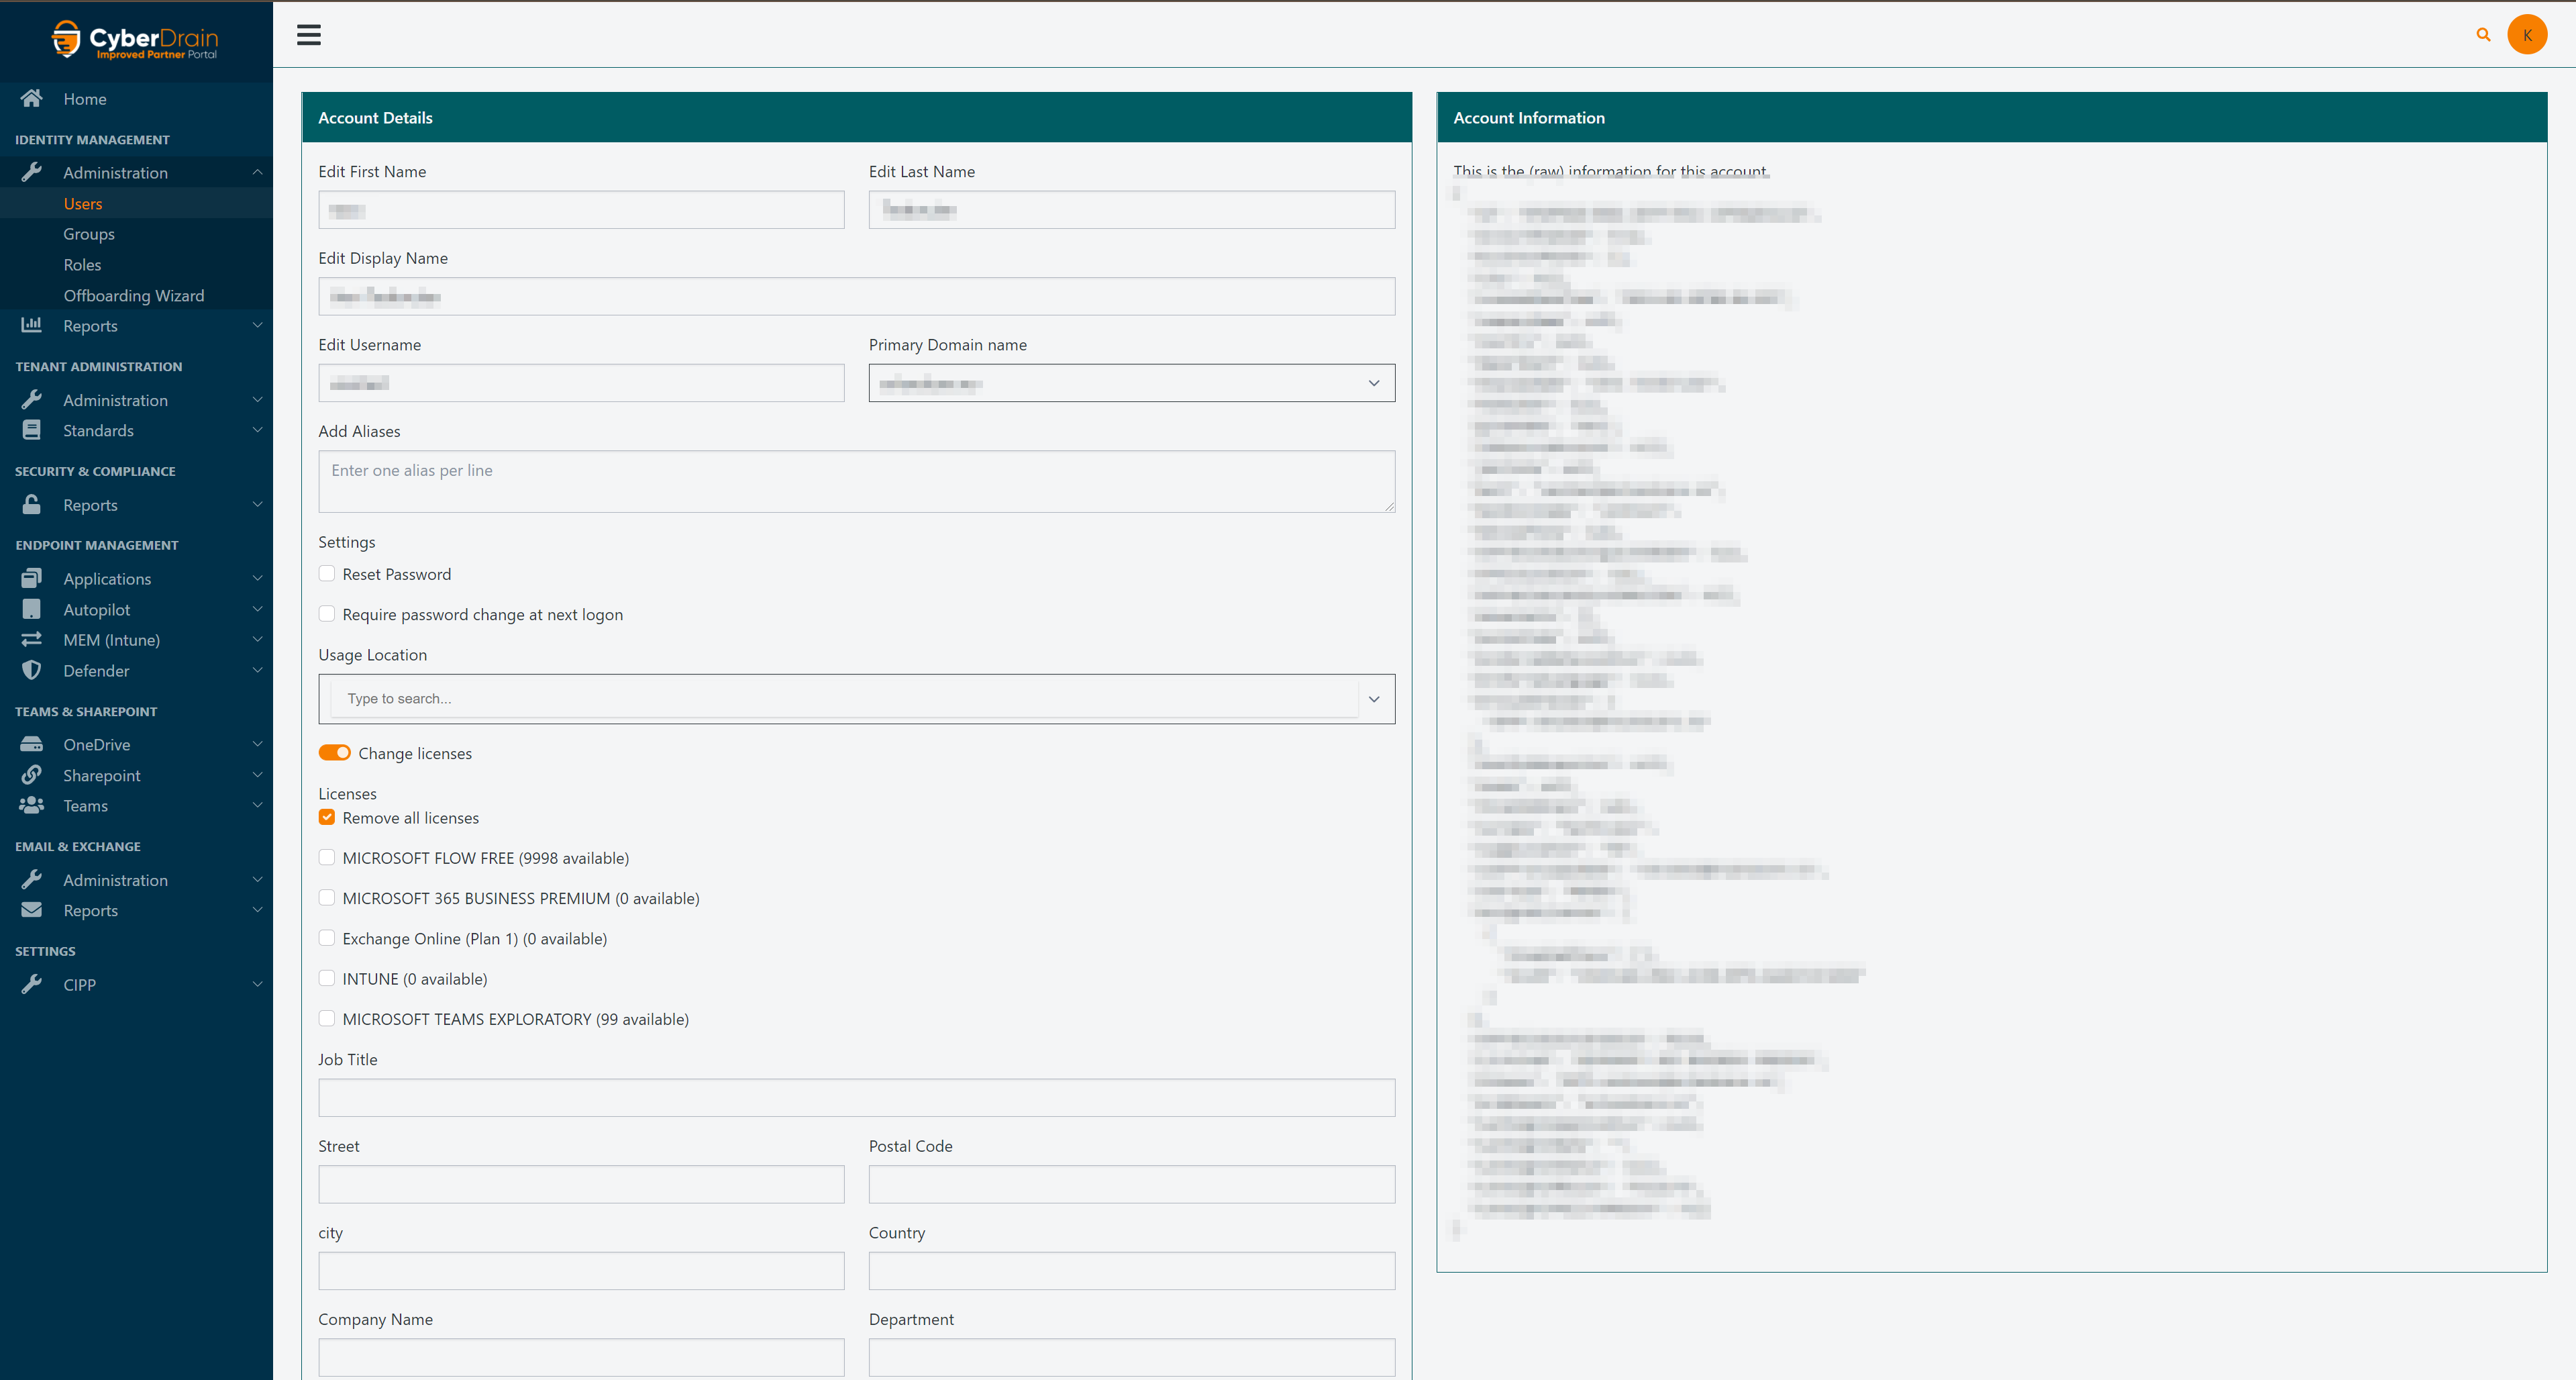Open the Offboarding Wizard menu item
Image resolution: width=2576 pixels, height=1380 pixels.
click(133, 295)
